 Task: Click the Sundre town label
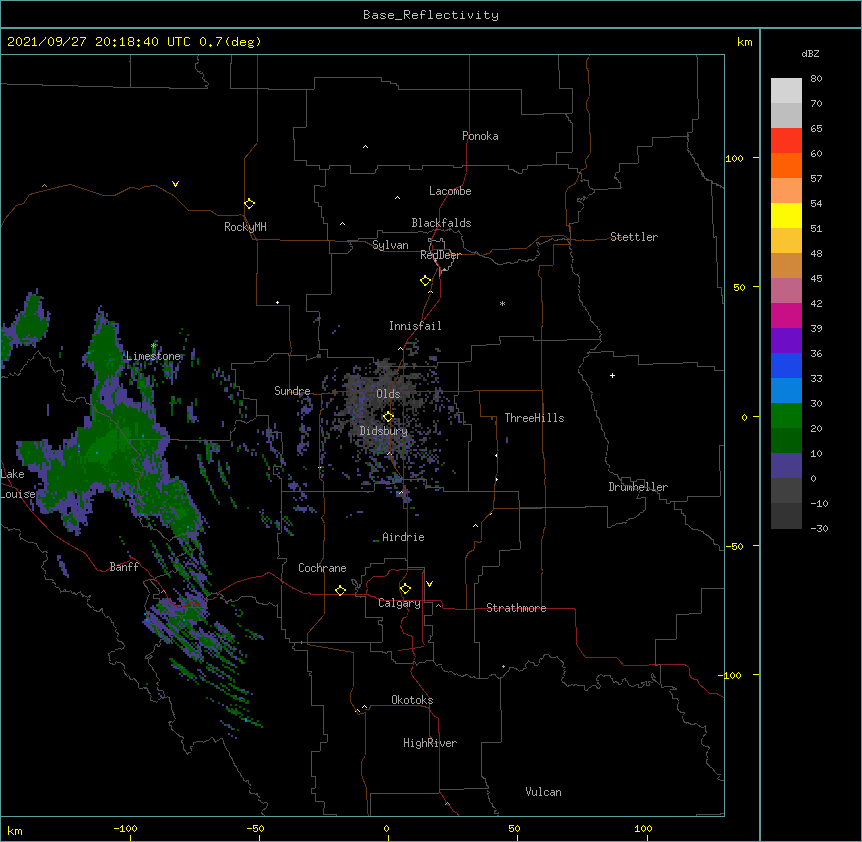(x=292, y=391)
